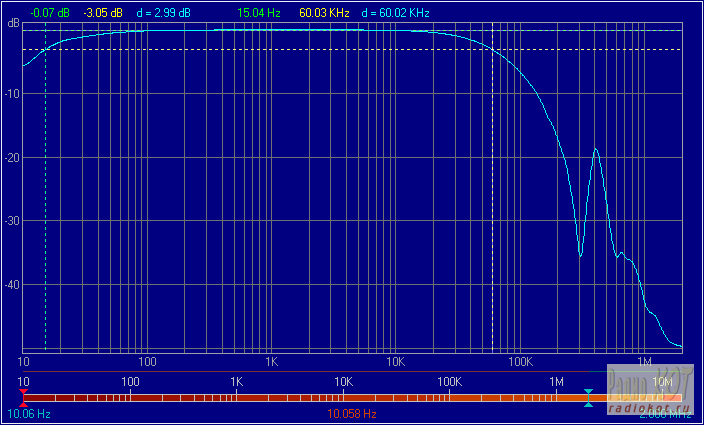Screen dimensions: 704x425
Task: Click the orange frequency range bar
Action: coord(352,398)
